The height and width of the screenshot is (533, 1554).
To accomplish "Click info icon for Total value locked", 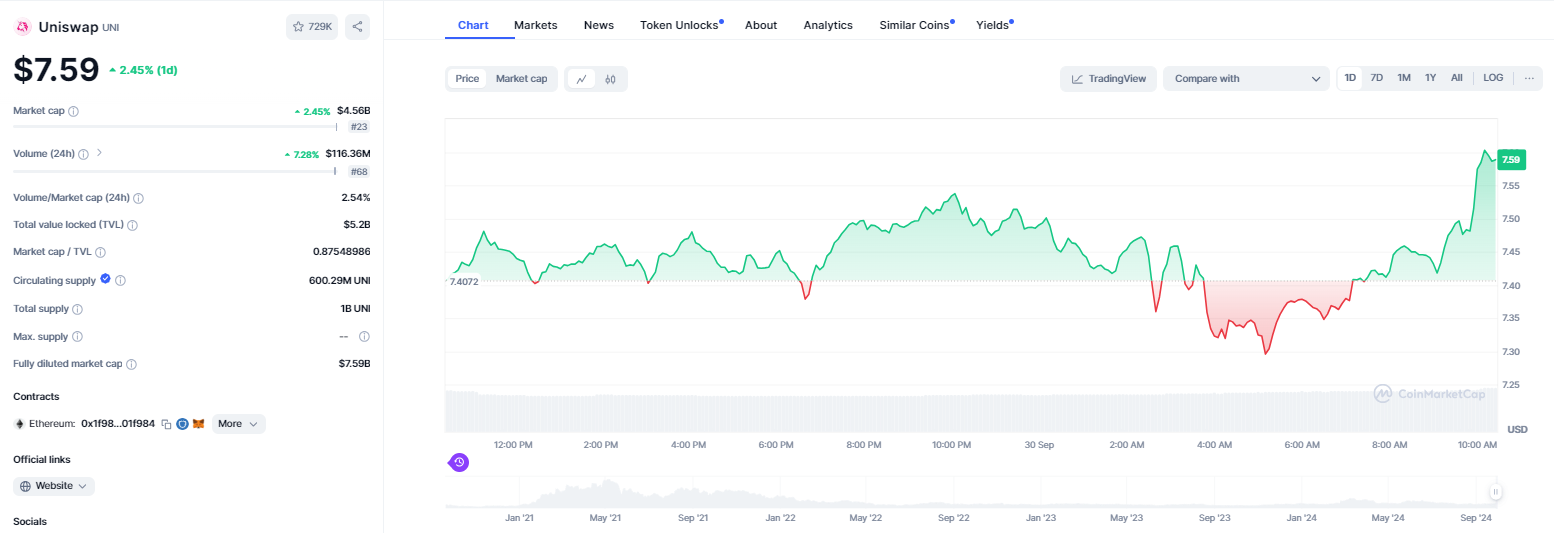I will click(133, 225).
